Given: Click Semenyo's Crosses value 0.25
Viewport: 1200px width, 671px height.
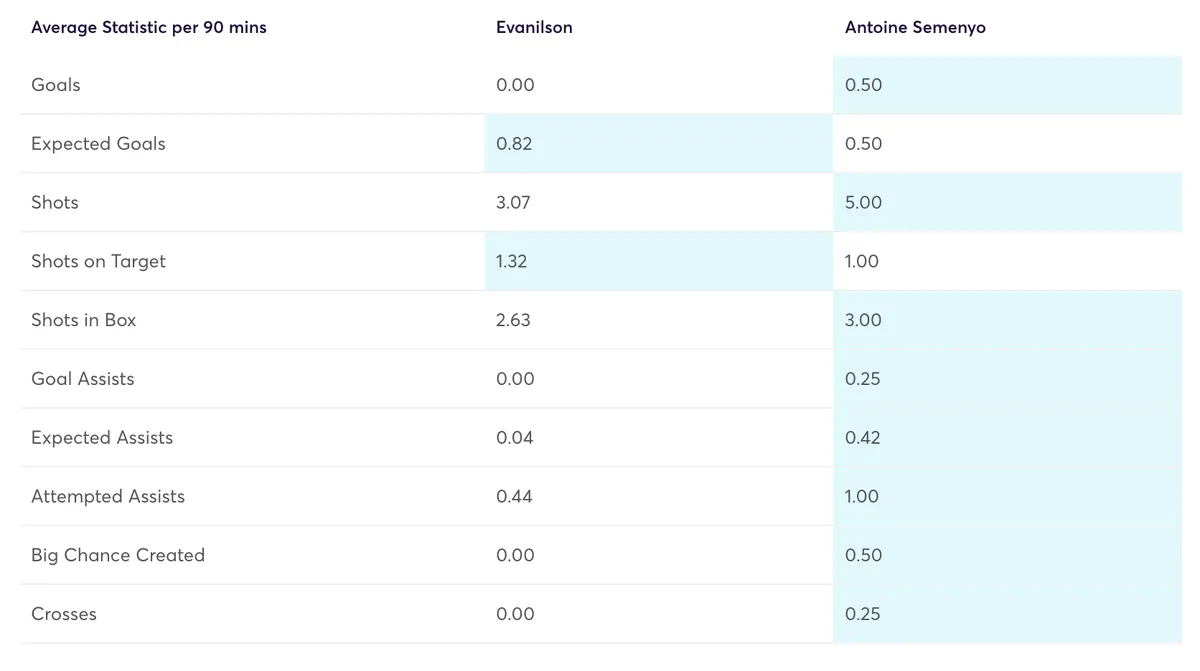Looking at the screenshot, I should pos(863,614).
